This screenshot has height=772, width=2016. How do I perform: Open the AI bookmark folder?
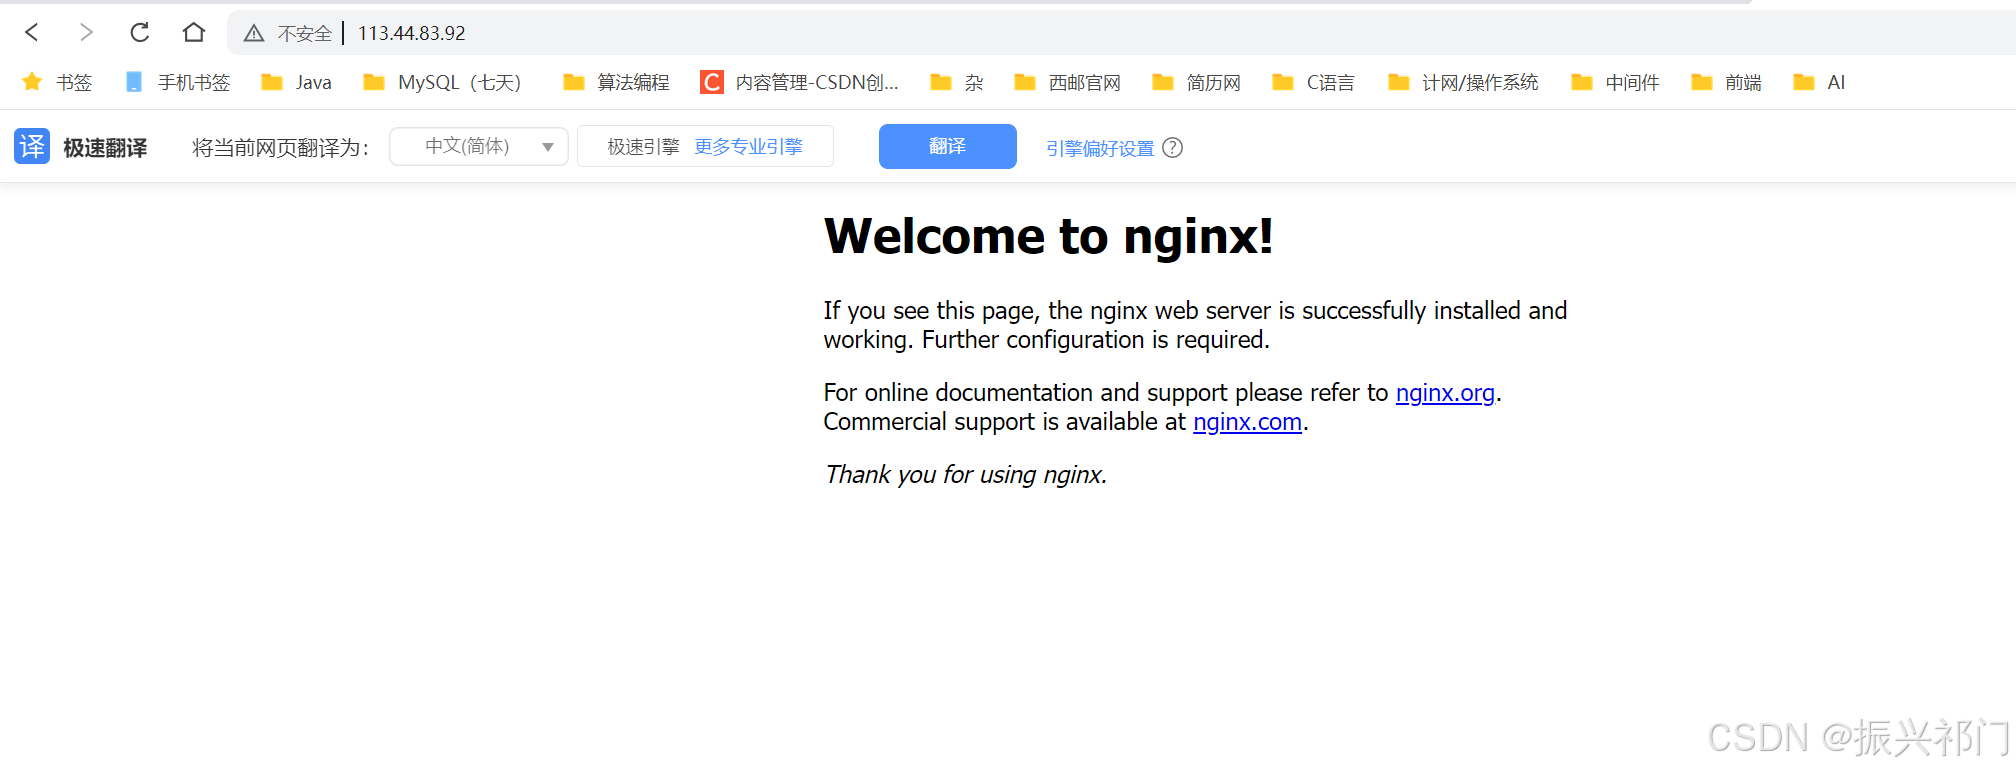1819,82
